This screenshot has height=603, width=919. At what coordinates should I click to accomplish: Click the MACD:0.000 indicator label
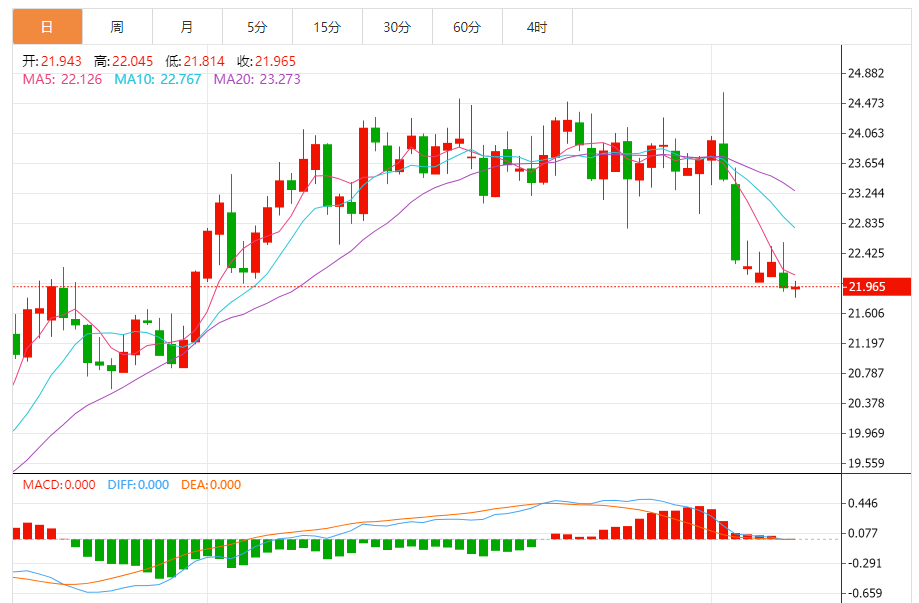pos(59,485)
